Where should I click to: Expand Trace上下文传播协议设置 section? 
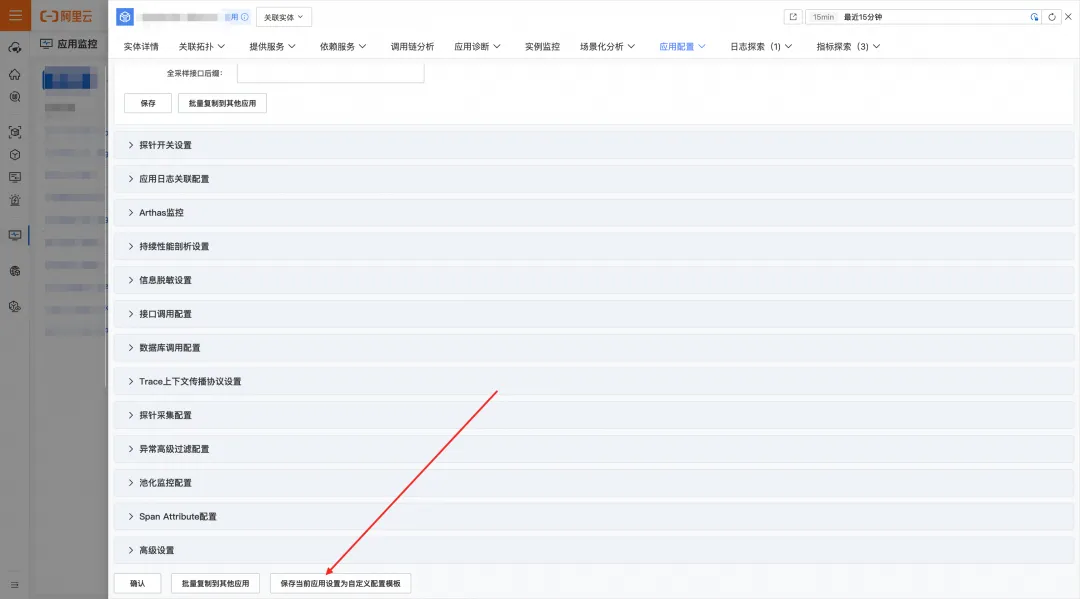click(x=594, y=381)
